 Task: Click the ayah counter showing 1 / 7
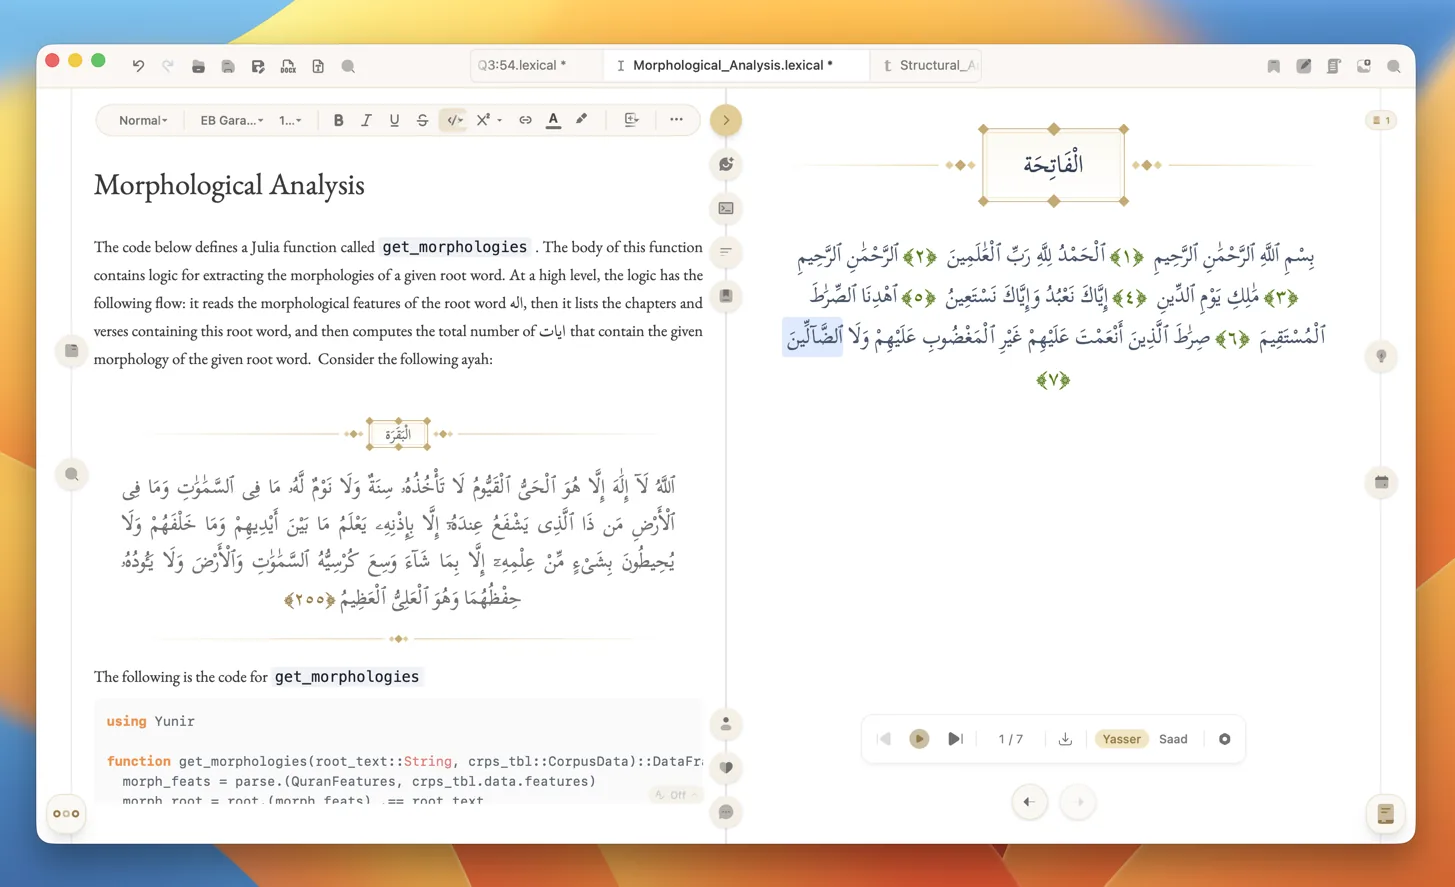coord(1010,739)
